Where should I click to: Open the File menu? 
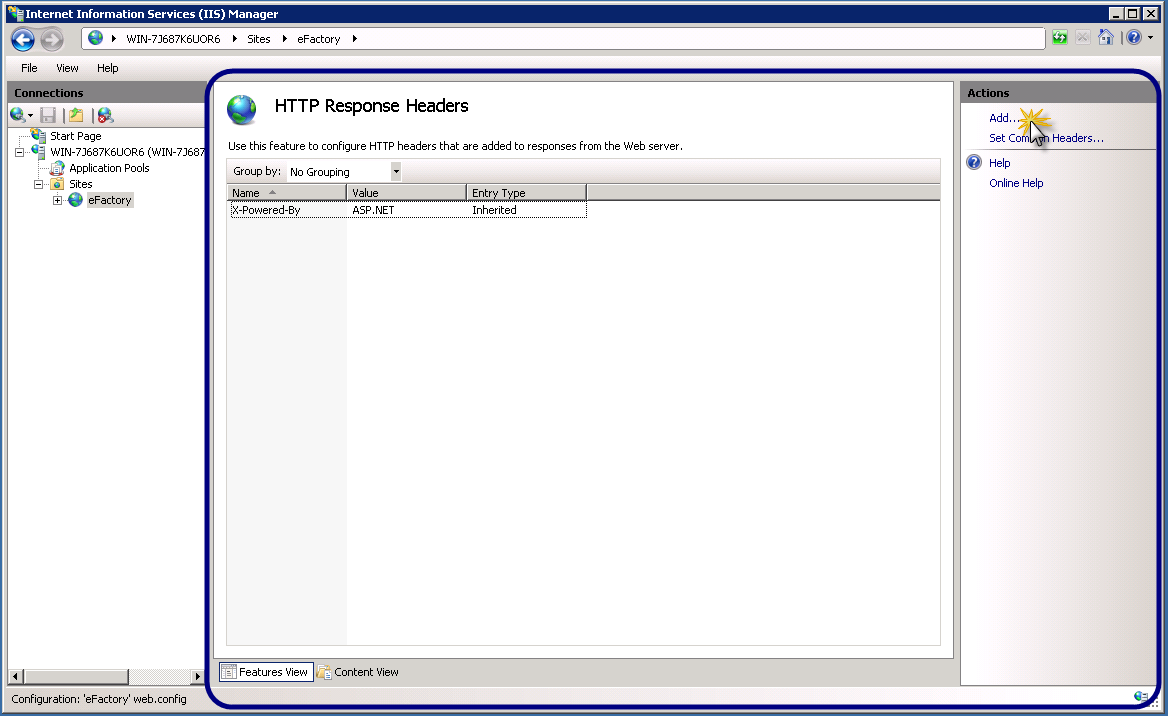coord(29,68)
